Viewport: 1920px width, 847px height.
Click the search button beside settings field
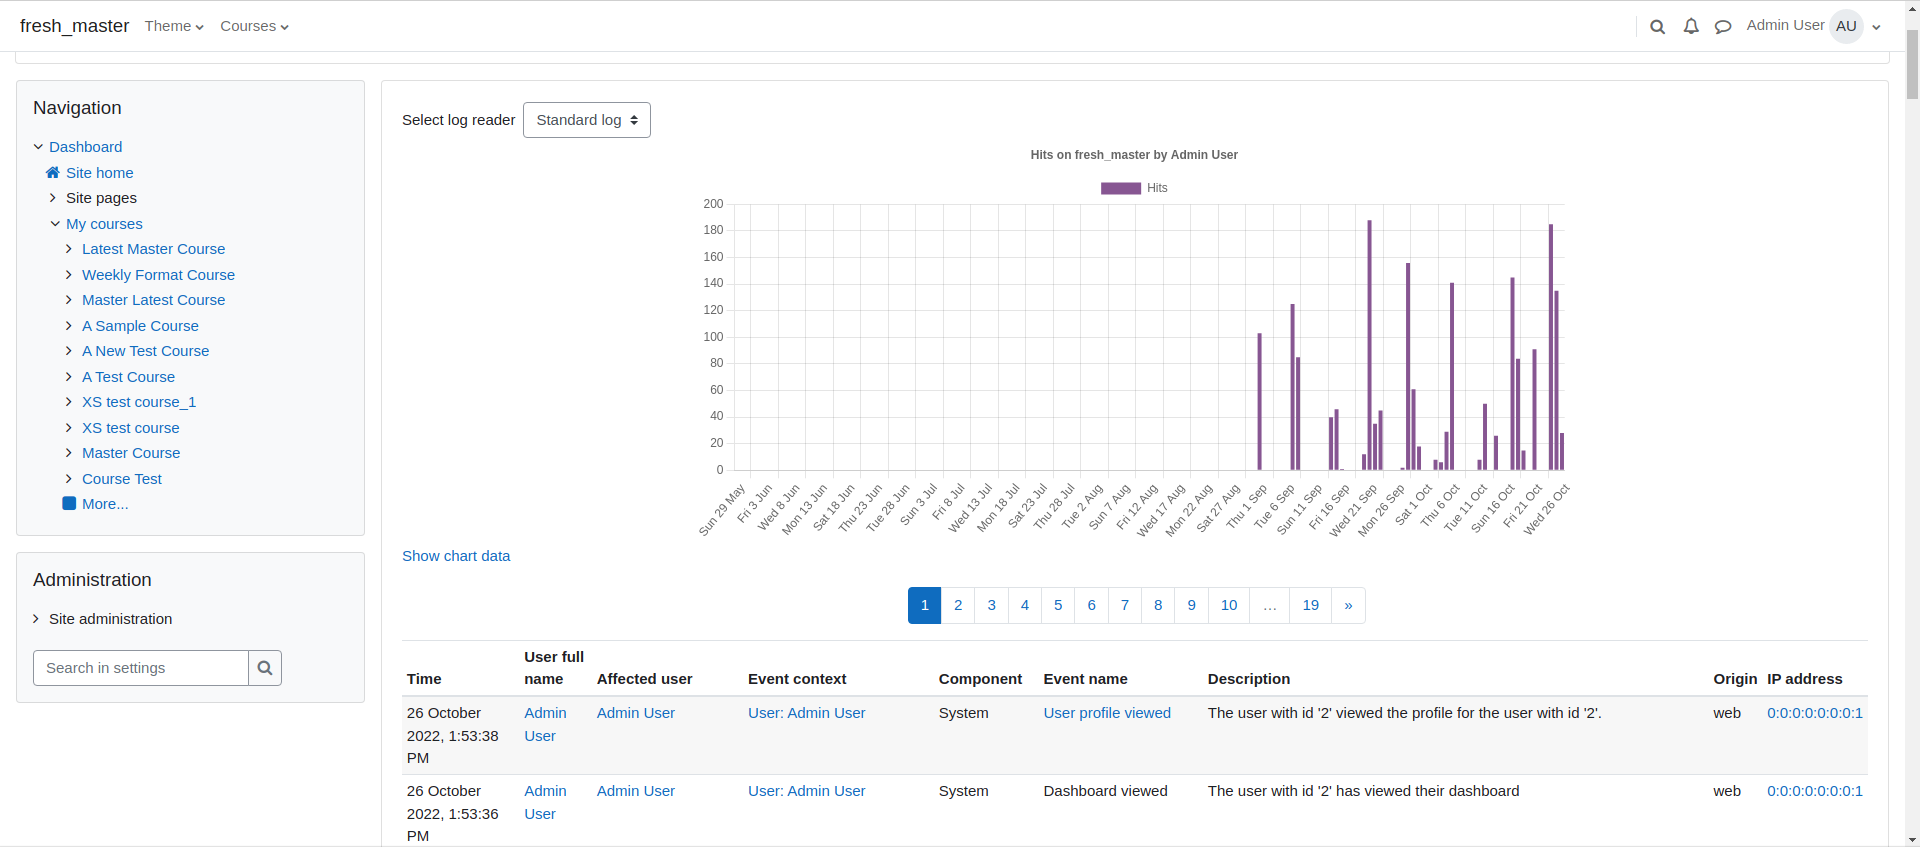[x=265, y=668]
